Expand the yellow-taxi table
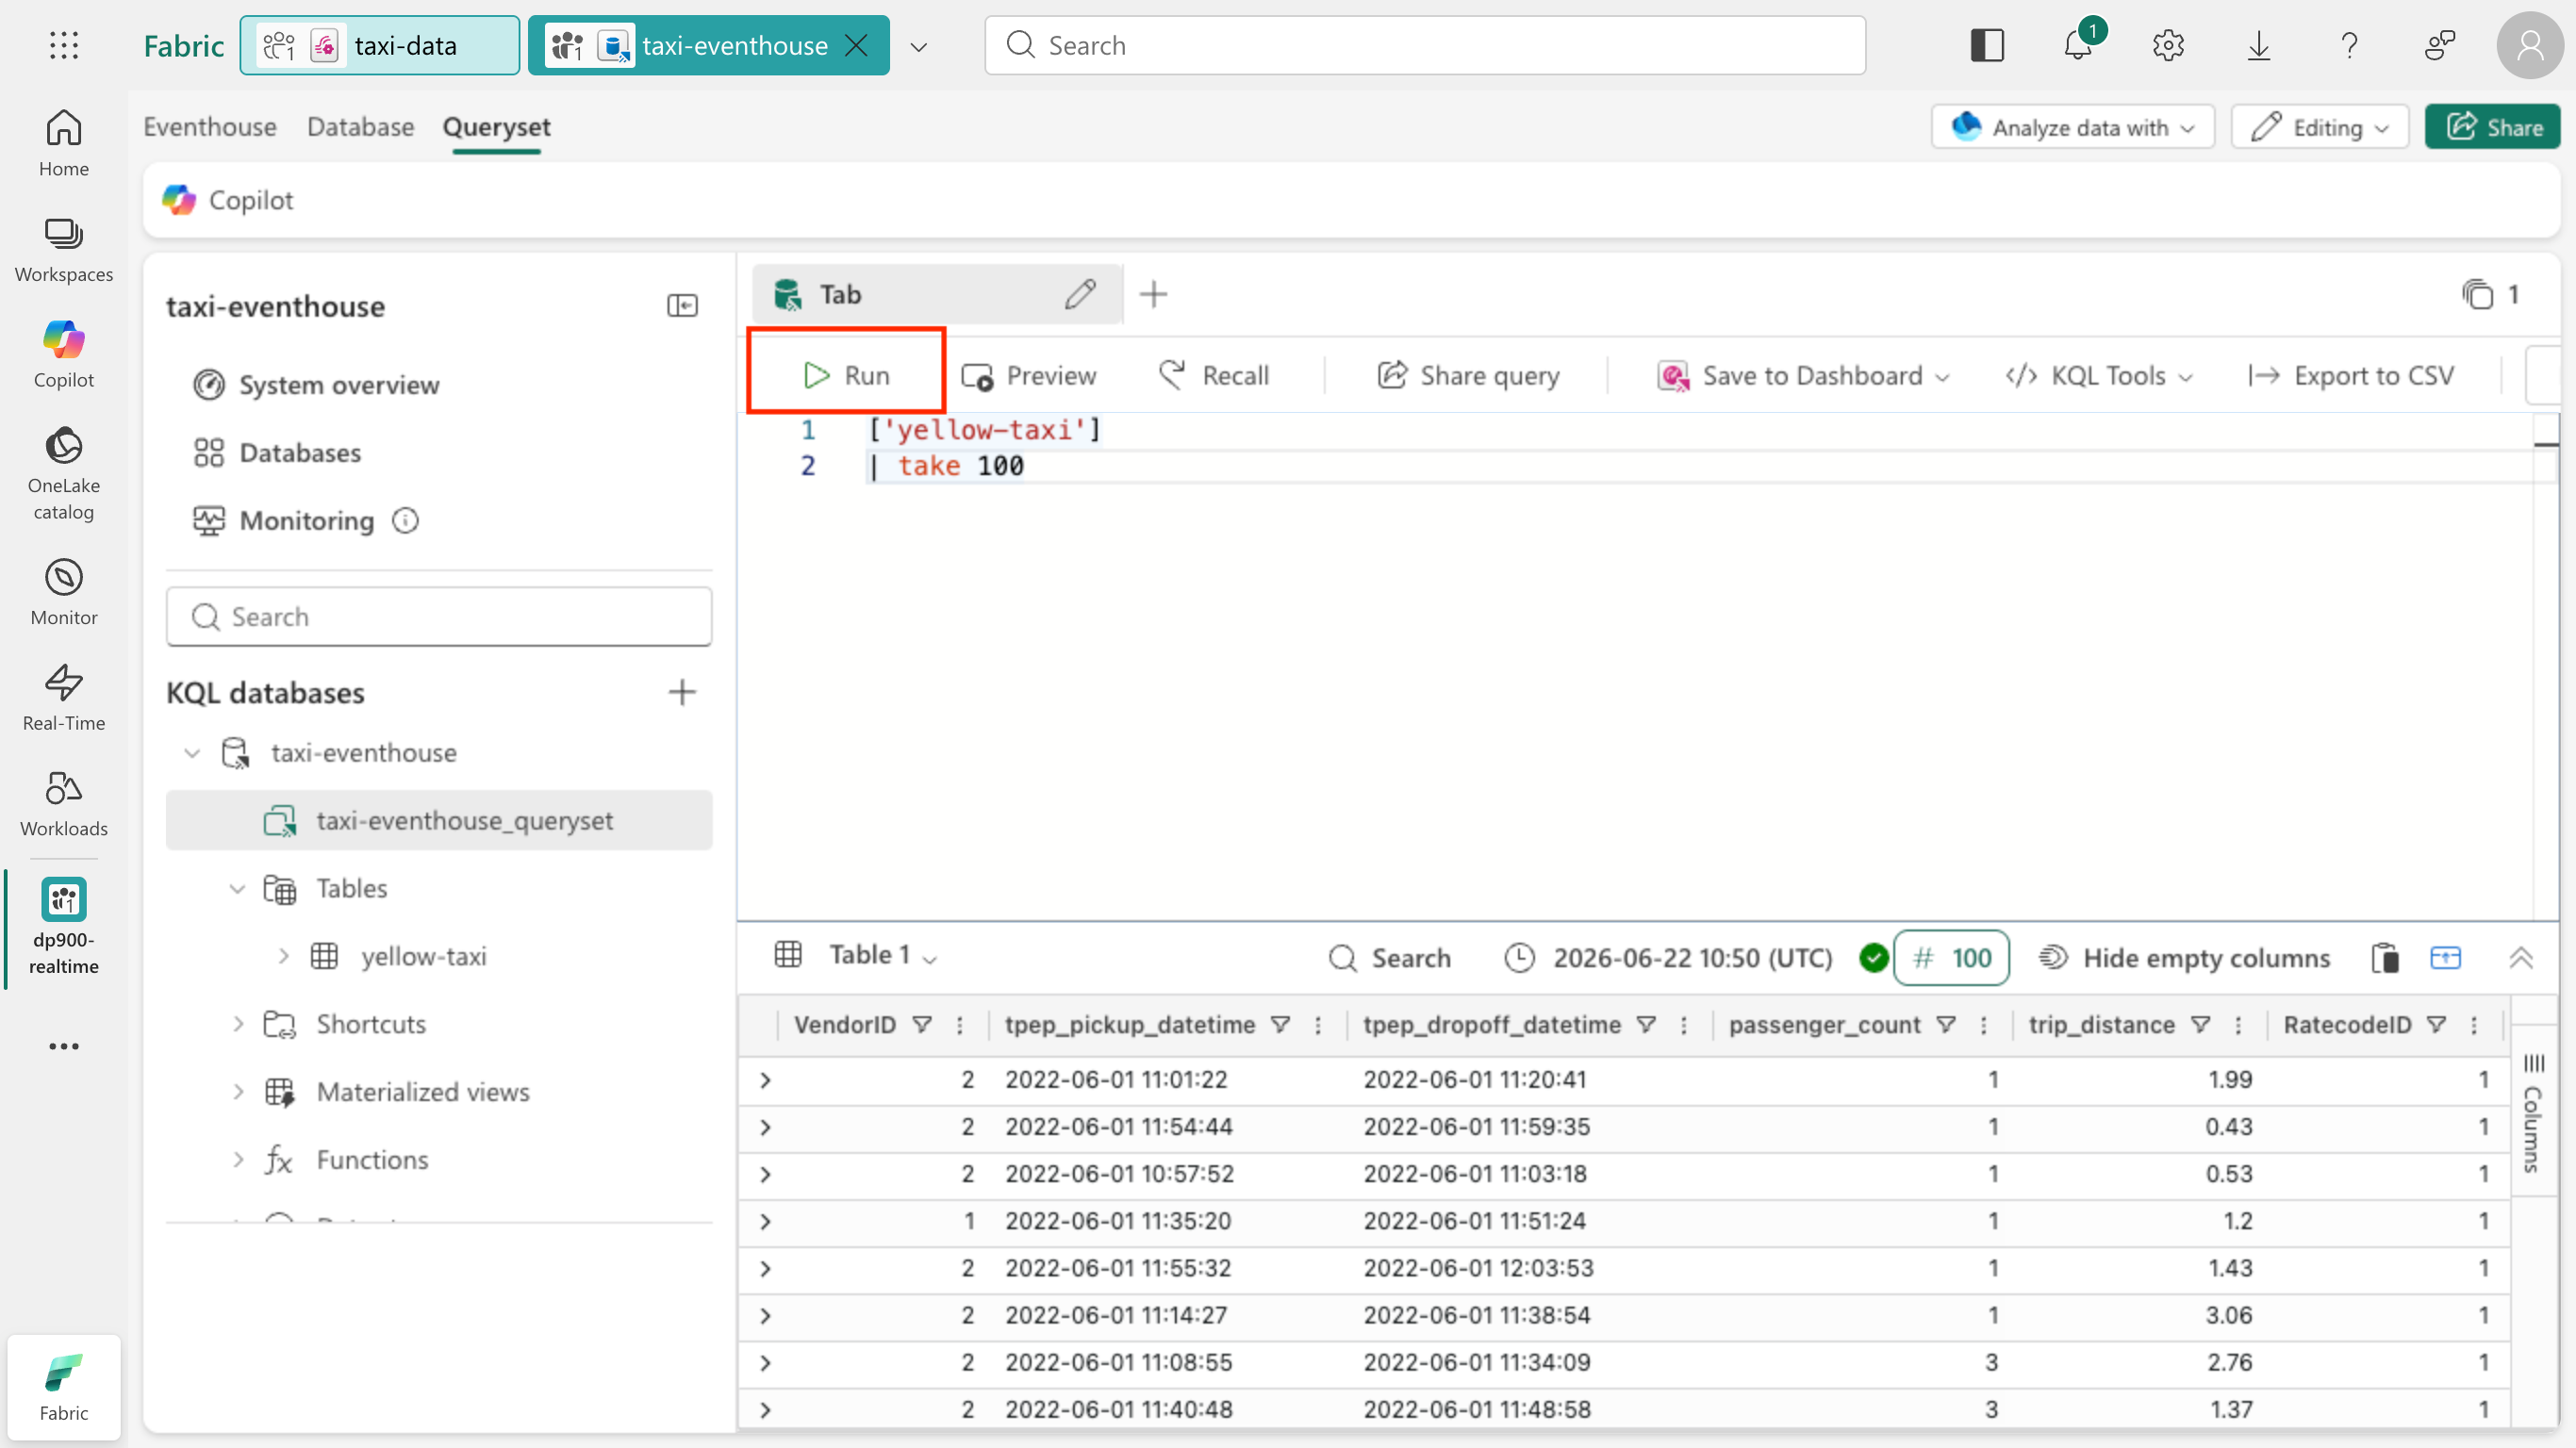The height and width of the screenshot is (1448, 2576). 284,956
